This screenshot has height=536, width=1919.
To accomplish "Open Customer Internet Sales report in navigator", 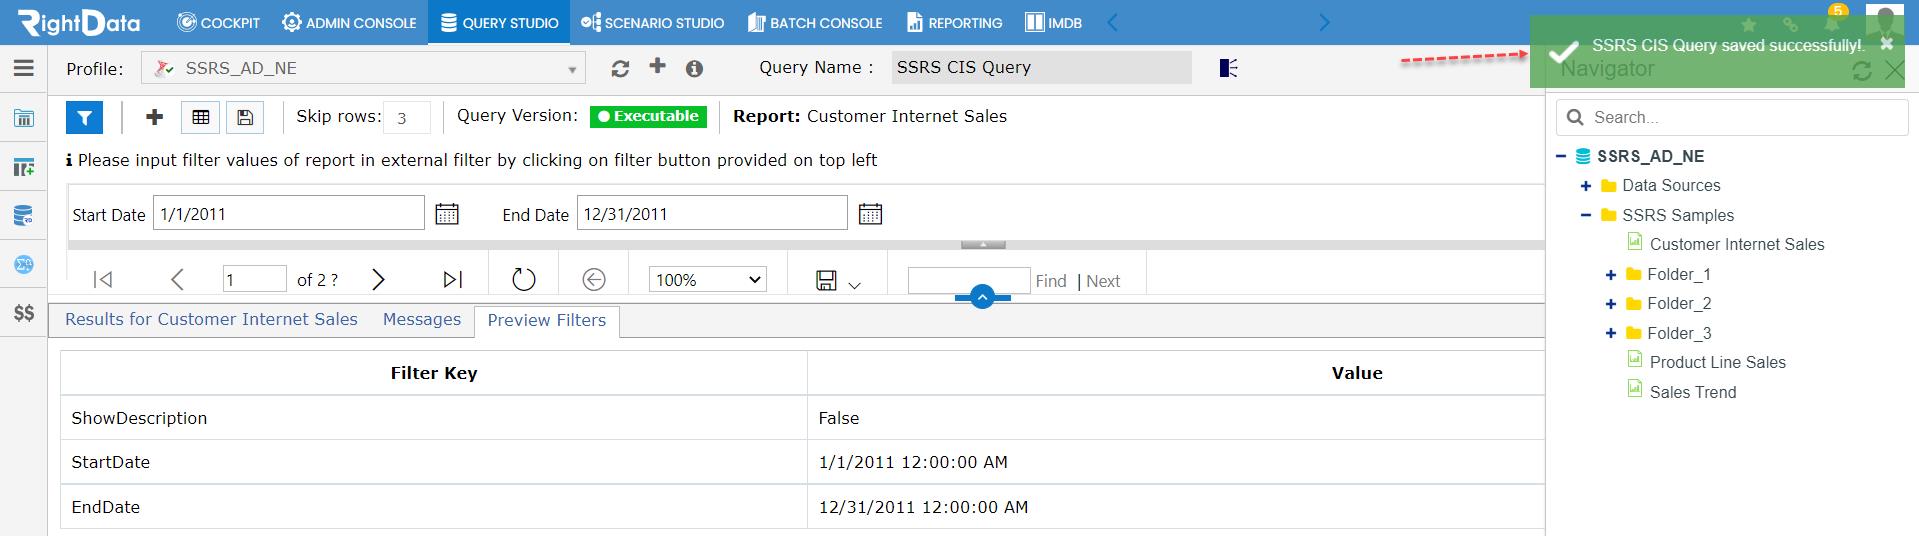I will [x=1736, y=244].
